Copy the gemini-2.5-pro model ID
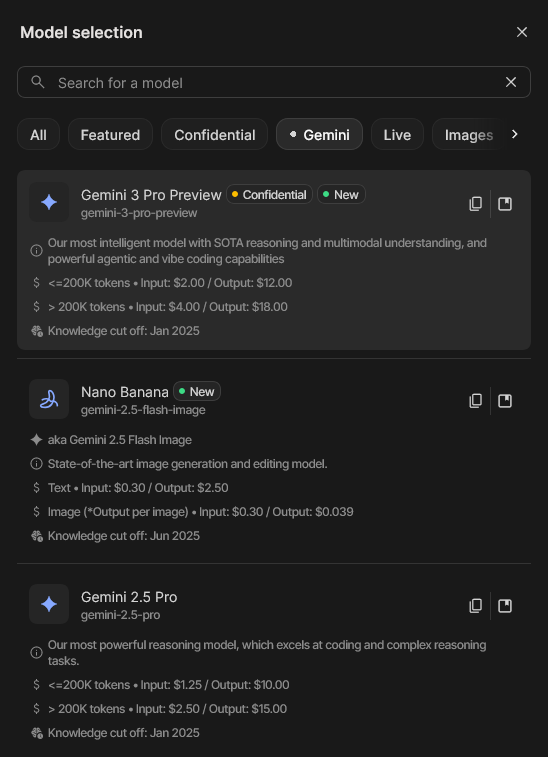 pos(476,606)
